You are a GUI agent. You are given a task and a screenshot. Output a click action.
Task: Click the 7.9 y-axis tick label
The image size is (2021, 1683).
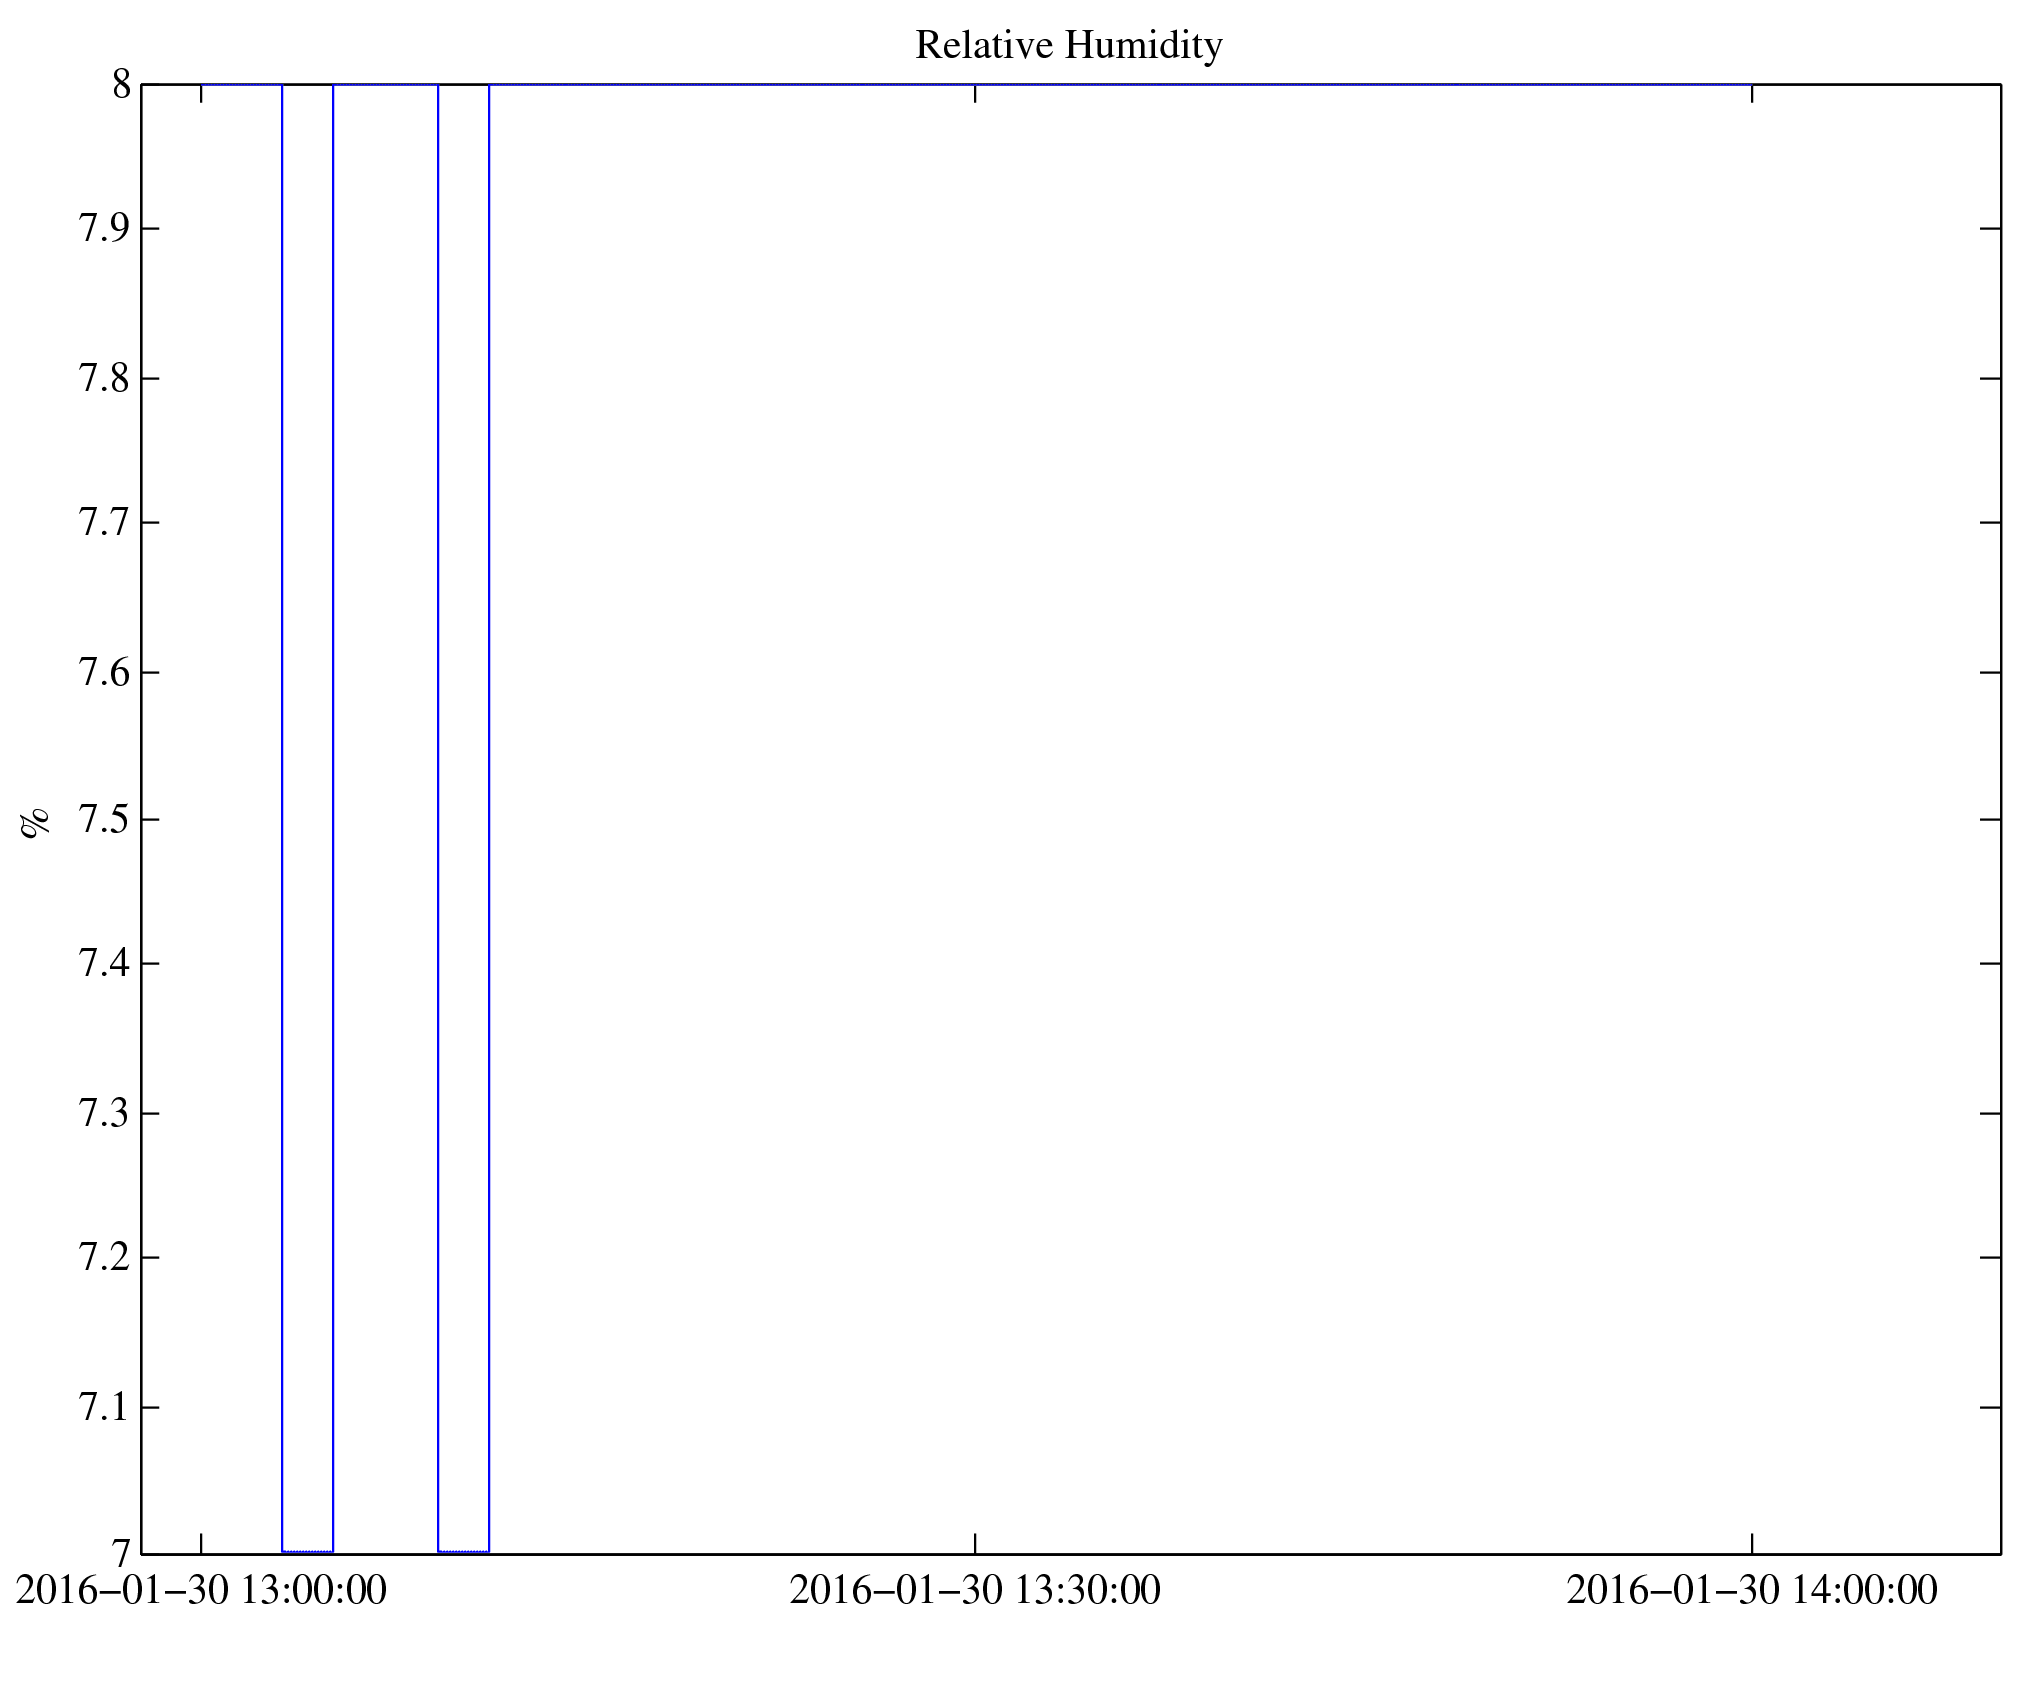(x=105, y=230)
